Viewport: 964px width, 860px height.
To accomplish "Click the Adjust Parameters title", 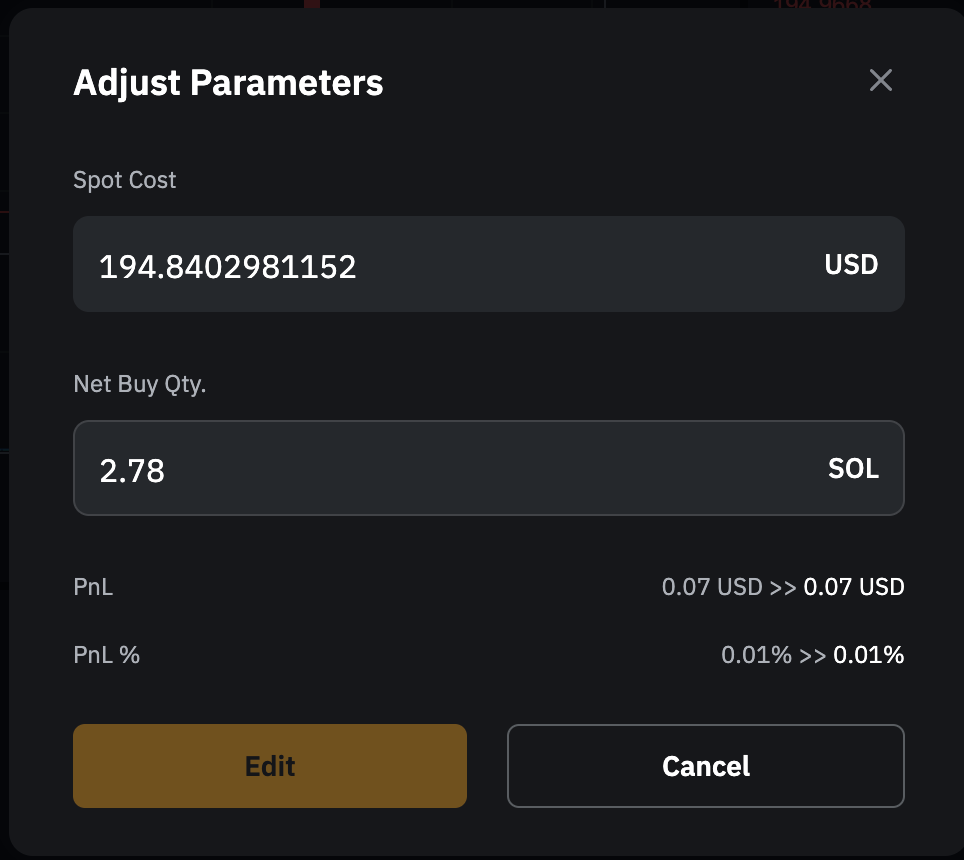I will tap(228, 82).
